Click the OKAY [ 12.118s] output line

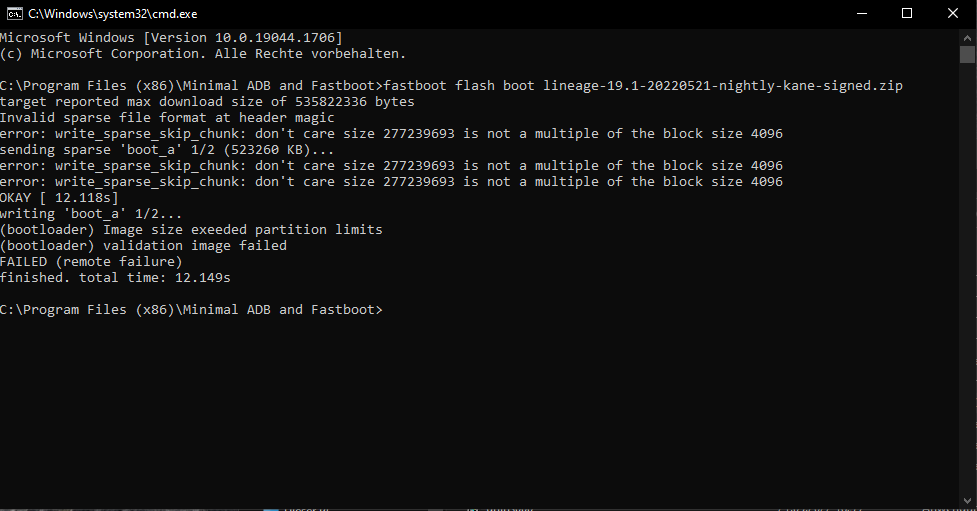pyautogui.click(x=59, y=198)
